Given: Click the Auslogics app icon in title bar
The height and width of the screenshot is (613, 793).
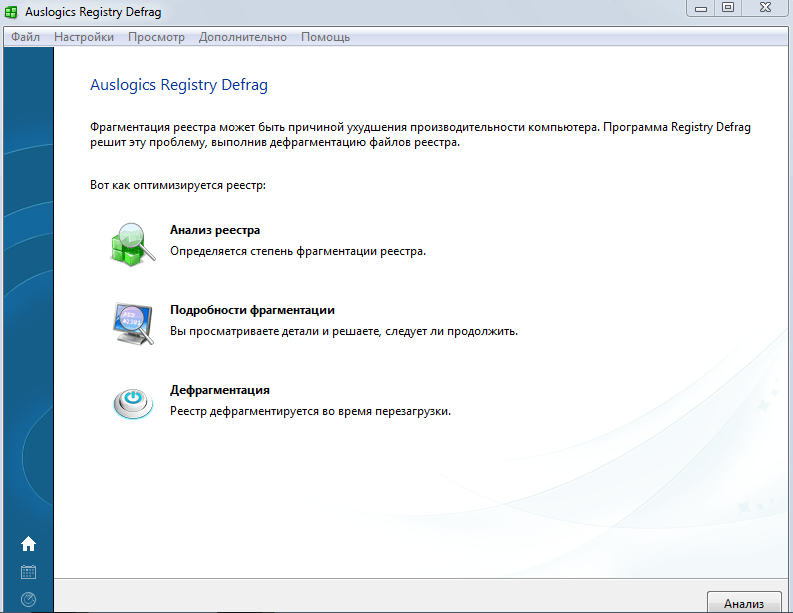Looking at the screenshot, I should click(11, 12).
